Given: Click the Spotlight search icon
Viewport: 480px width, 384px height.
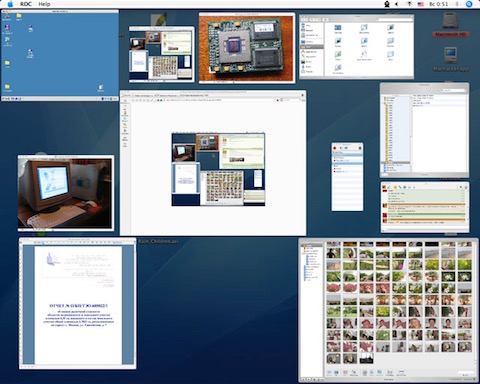Looking at the screenshot, I should pyautogui.click(x=469, y=4).
